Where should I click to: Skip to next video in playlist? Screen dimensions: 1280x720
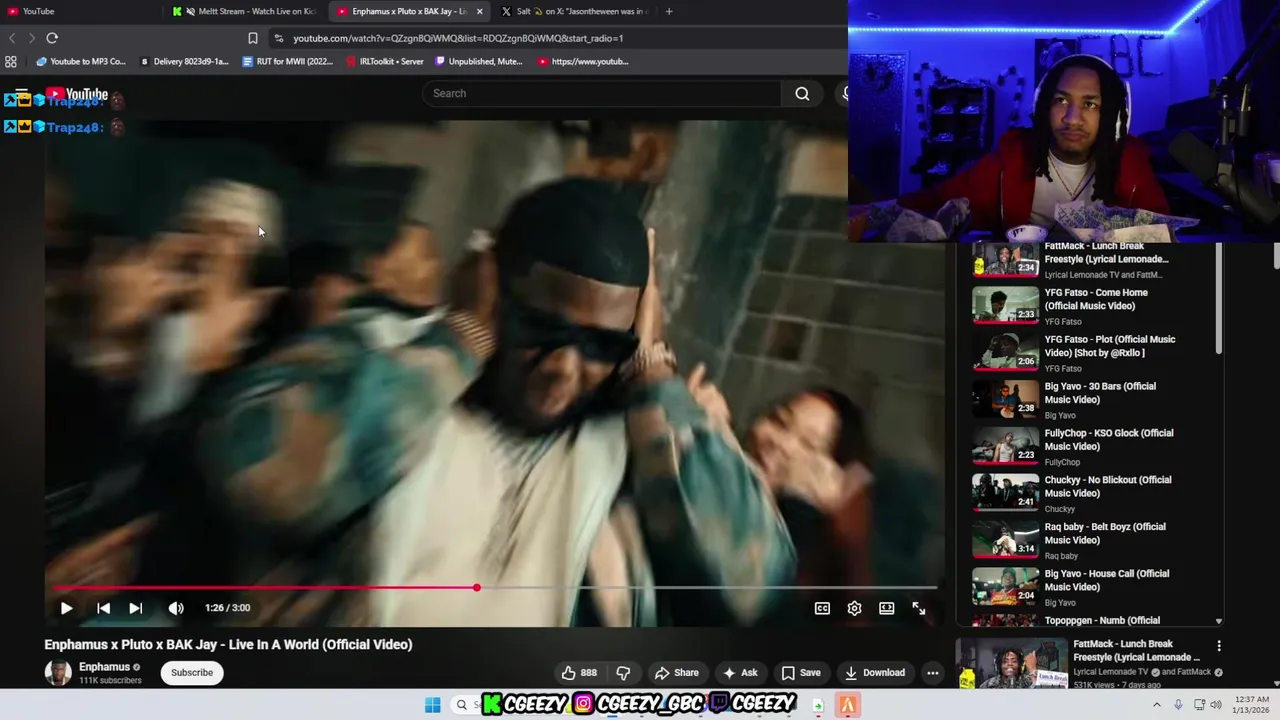click(x=136, y=608)
